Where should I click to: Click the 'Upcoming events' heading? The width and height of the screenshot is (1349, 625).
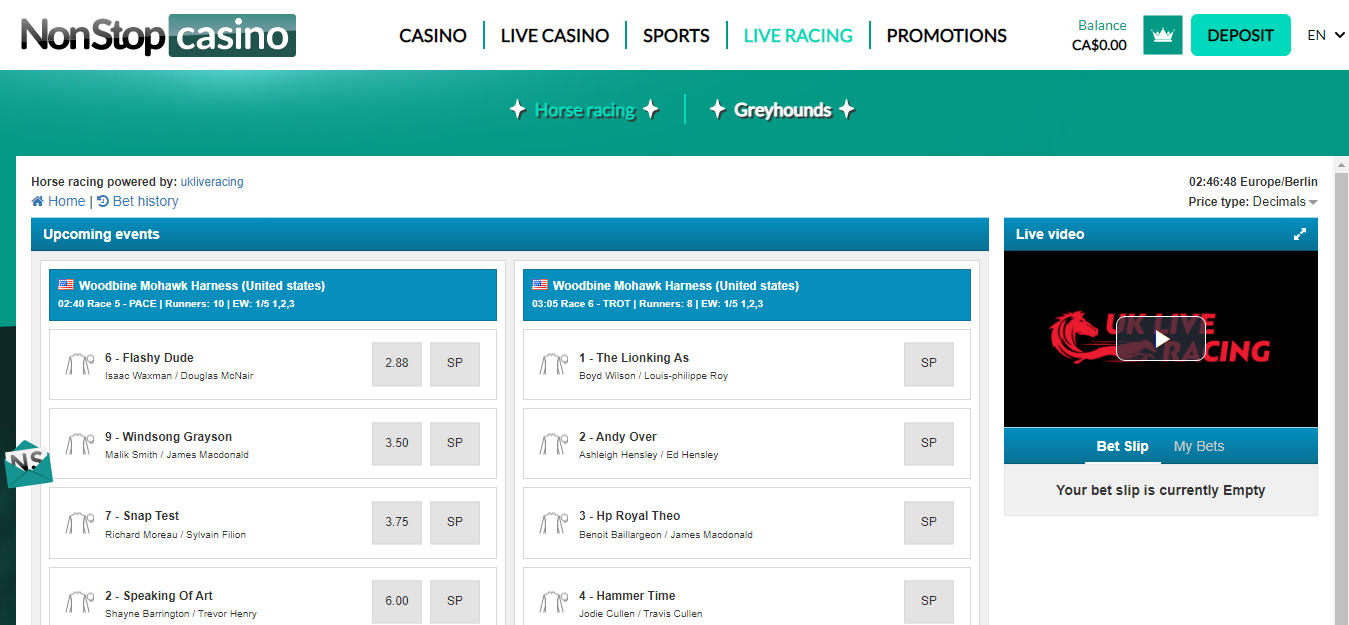point(101,234)
